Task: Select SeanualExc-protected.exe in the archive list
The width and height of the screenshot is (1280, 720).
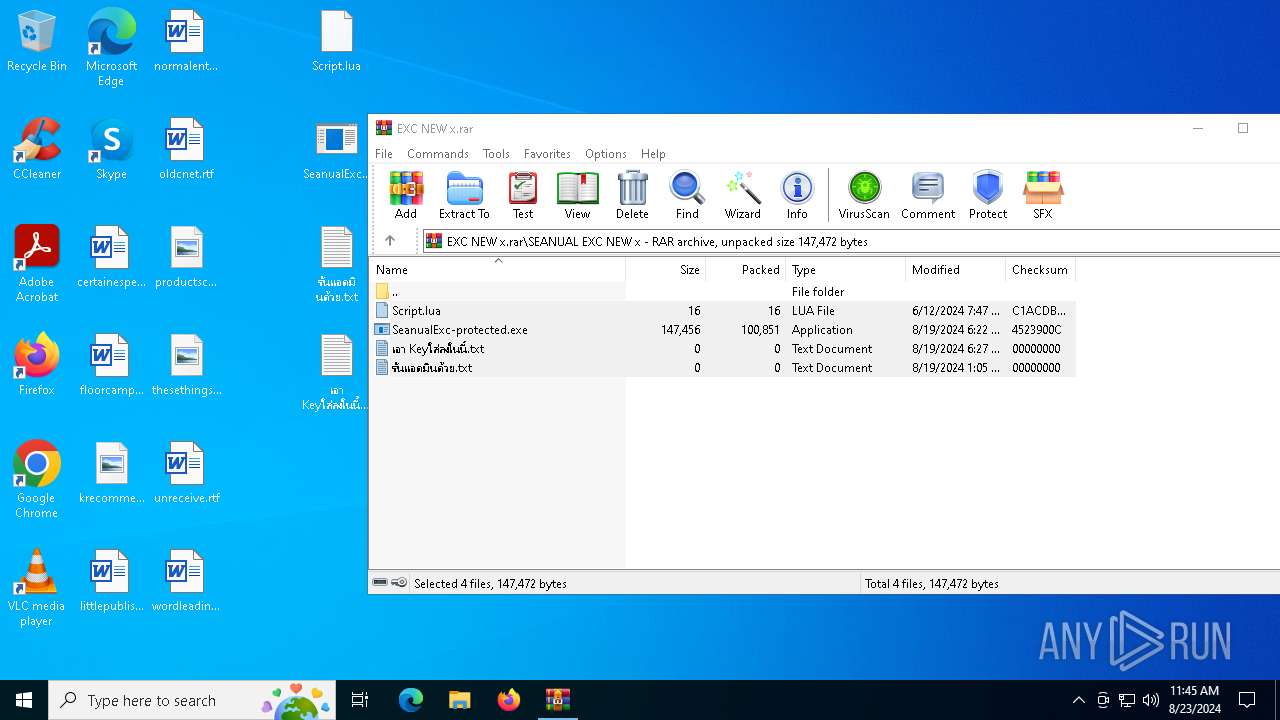Action: pyautogui.click(x=724, y=330)
